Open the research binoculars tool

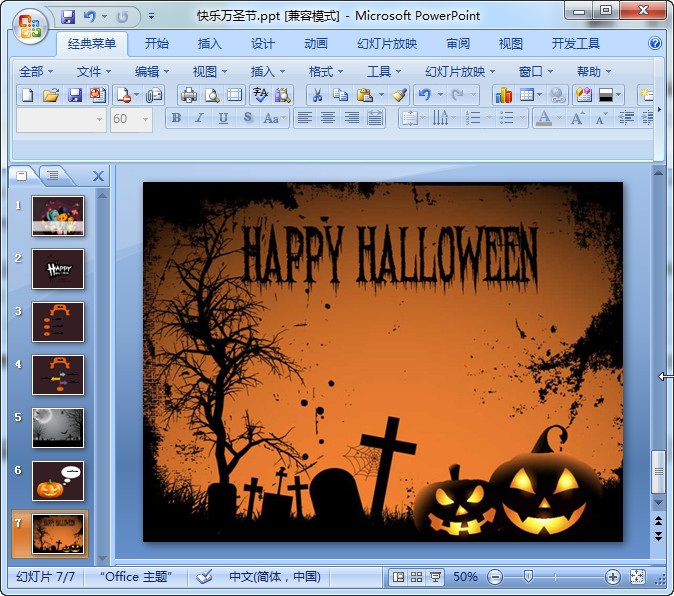pyautogui.click(x=282, y=95)
